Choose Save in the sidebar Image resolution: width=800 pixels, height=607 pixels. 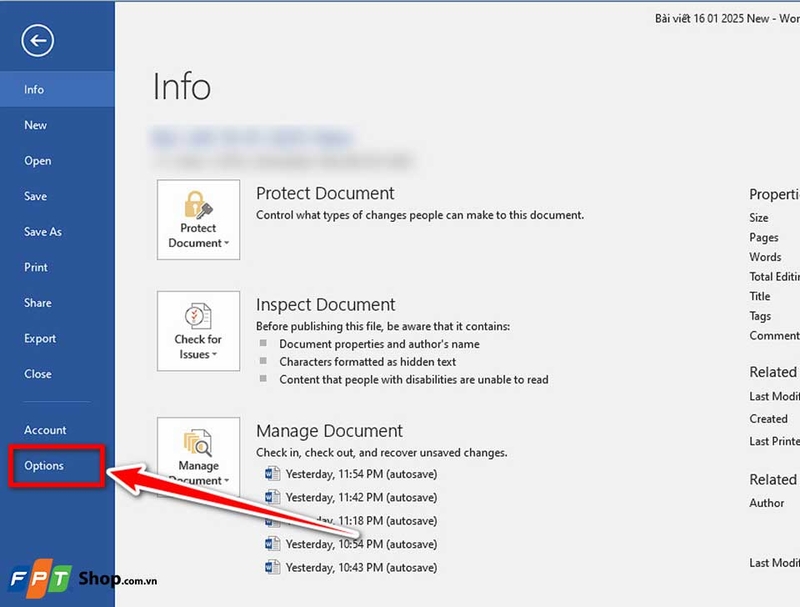click(x=57, y=196)
